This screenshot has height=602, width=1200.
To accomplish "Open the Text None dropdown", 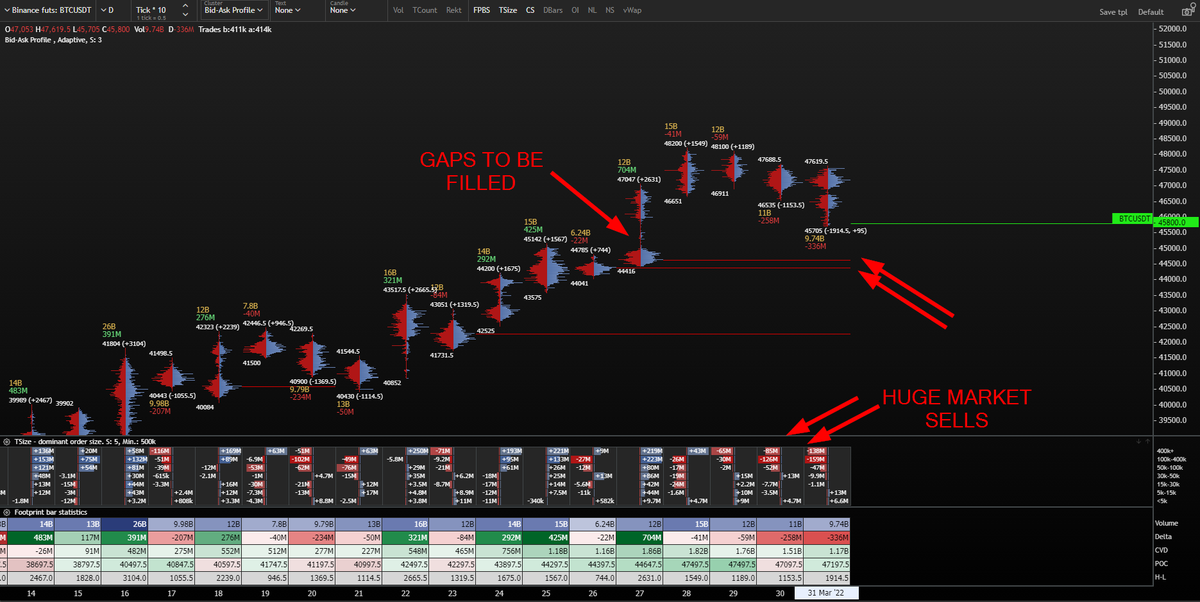I will click(289, 10).
